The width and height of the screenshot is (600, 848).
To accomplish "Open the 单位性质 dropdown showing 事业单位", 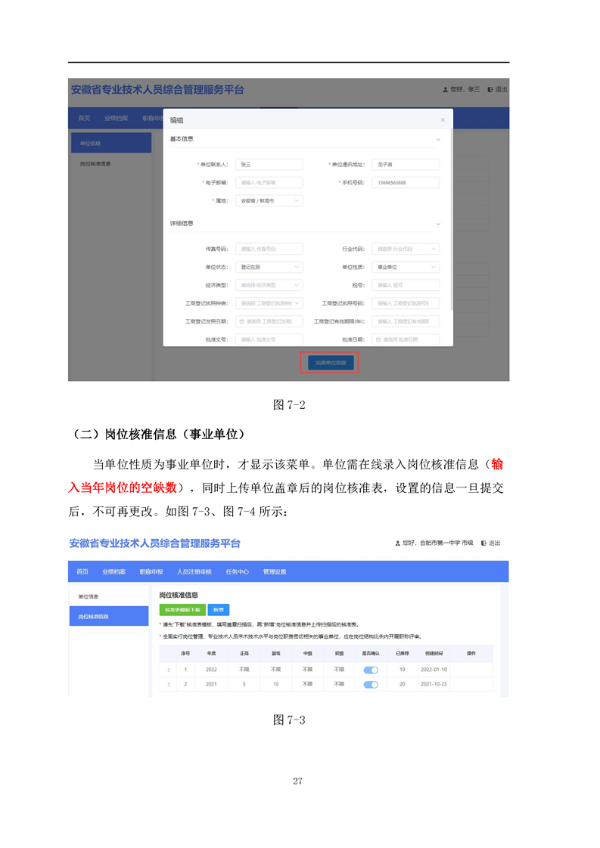I will click(x=405, y=267).
